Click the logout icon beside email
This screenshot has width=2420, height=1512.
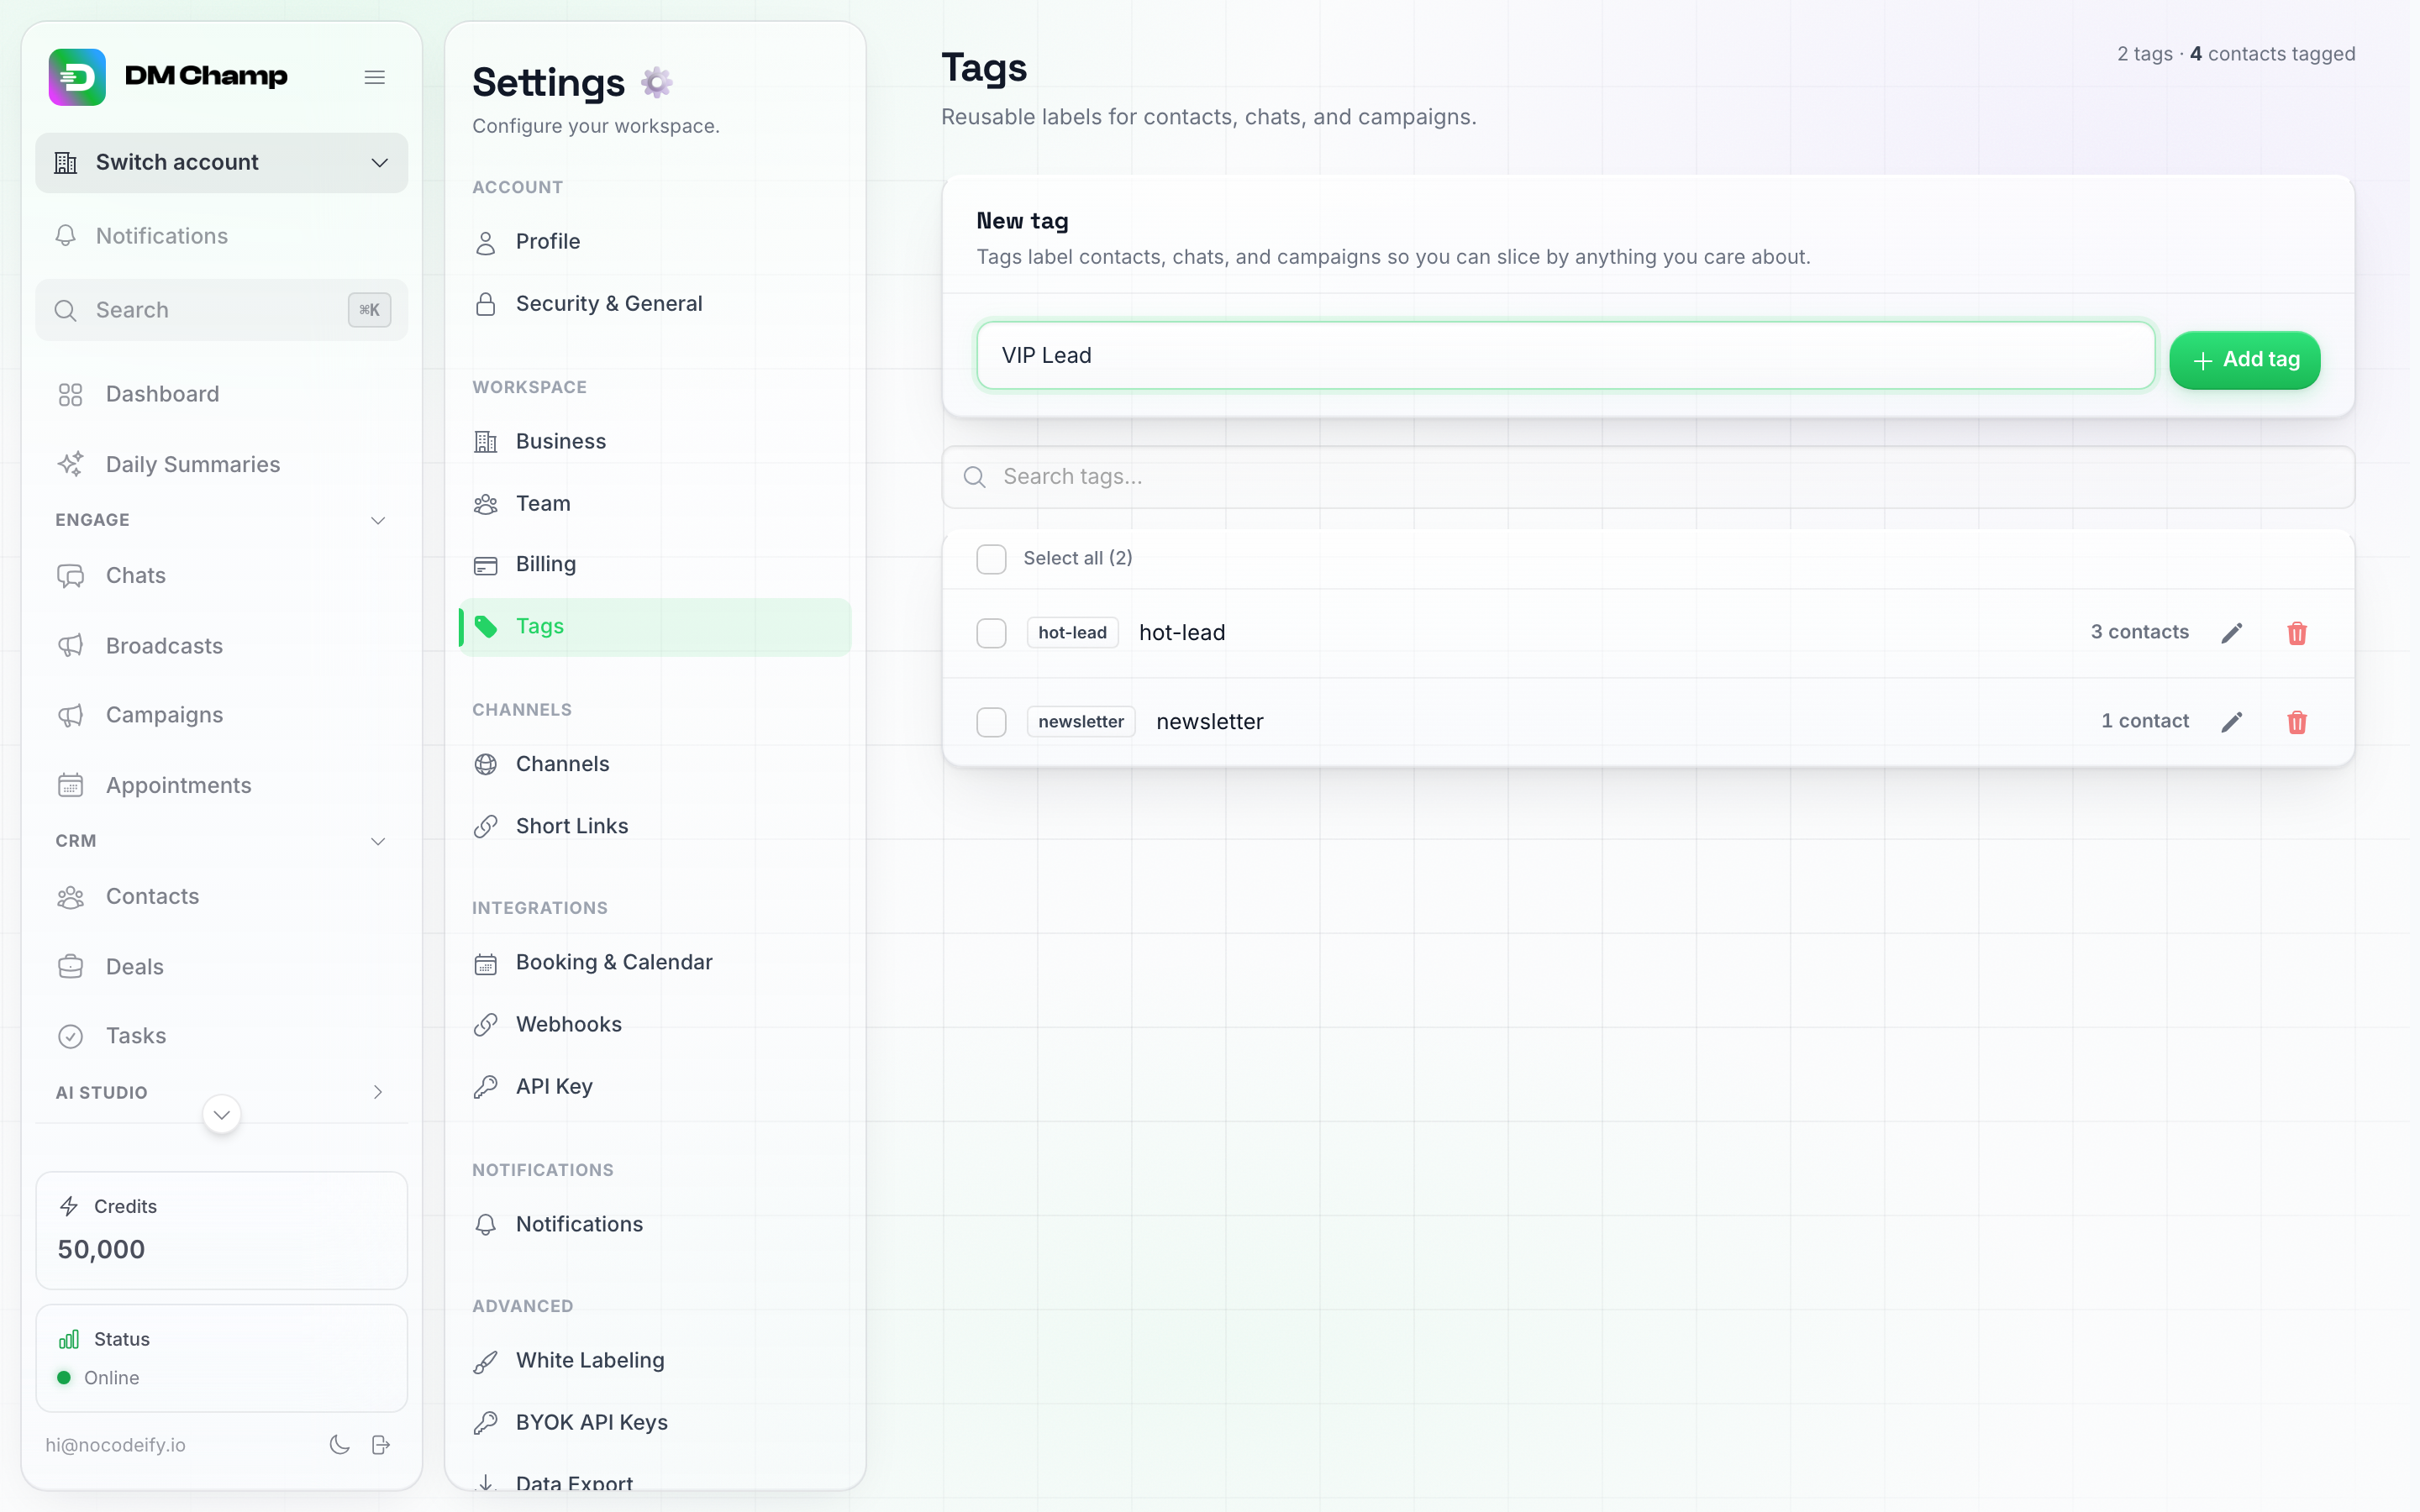pos(381,1445)
